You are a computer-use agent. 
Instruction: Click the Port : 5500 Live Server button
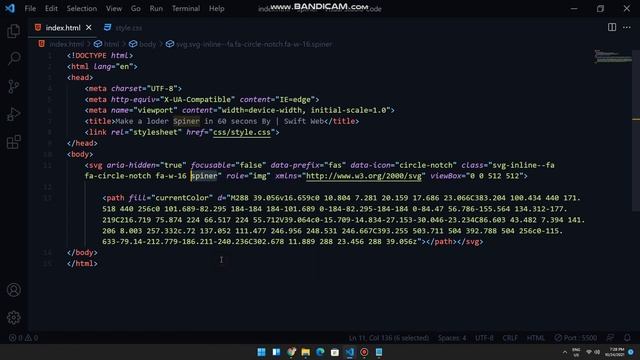pos(576,338)
